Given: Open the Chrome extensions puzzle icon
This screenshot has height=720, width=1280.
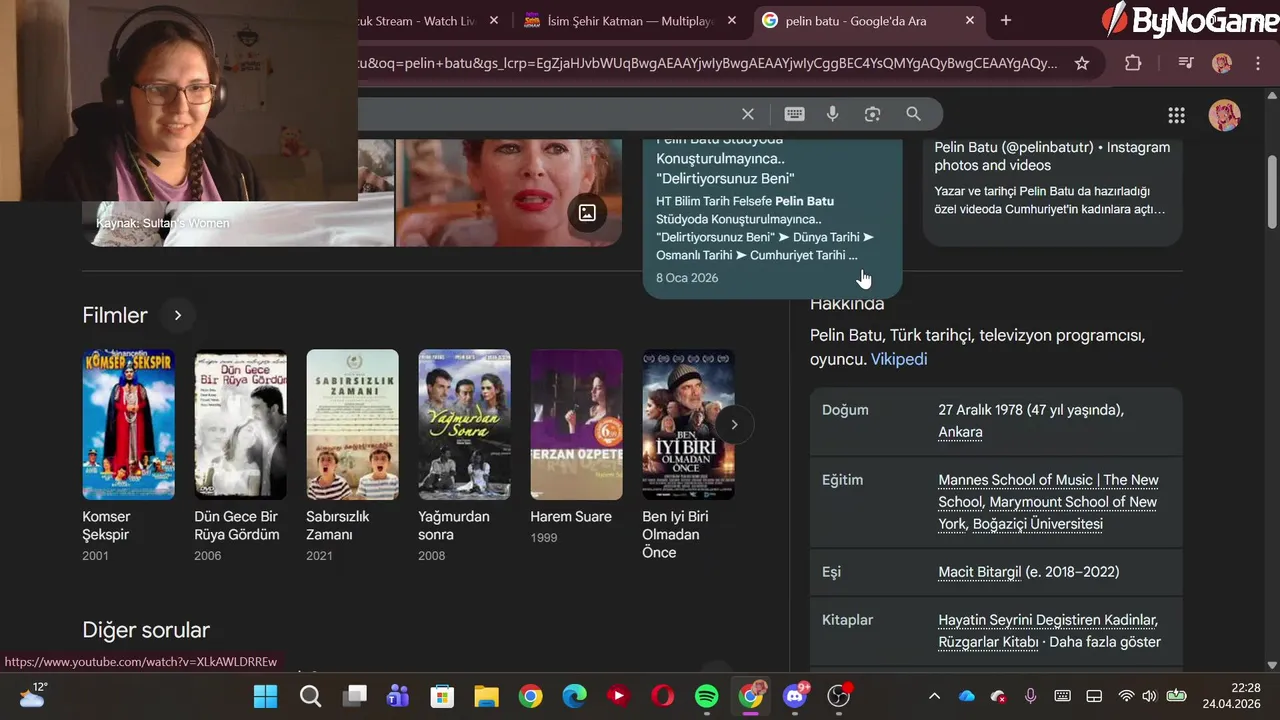Looking at the screenshot, I should [1133, 63].
